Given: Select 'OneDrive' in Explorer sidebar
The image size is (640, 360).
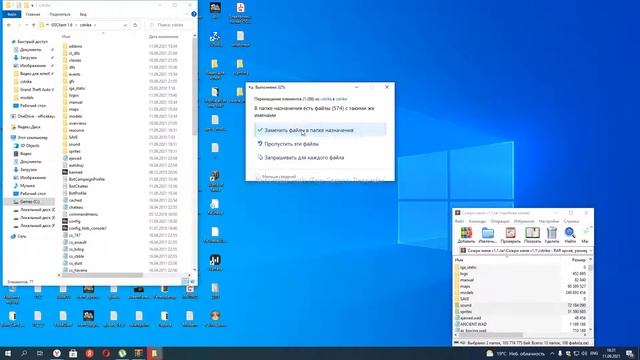Looking at the screenshot, I should (x=36, y=116).
